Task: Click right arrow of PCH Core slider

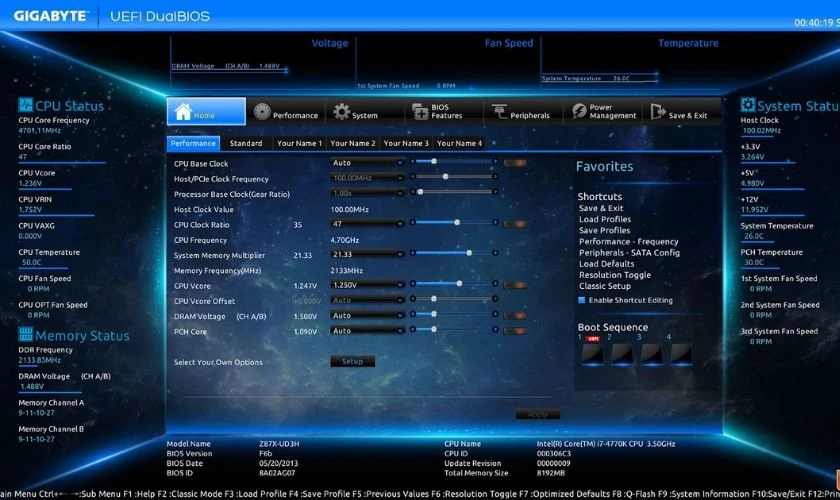Action: pos(495,330)
